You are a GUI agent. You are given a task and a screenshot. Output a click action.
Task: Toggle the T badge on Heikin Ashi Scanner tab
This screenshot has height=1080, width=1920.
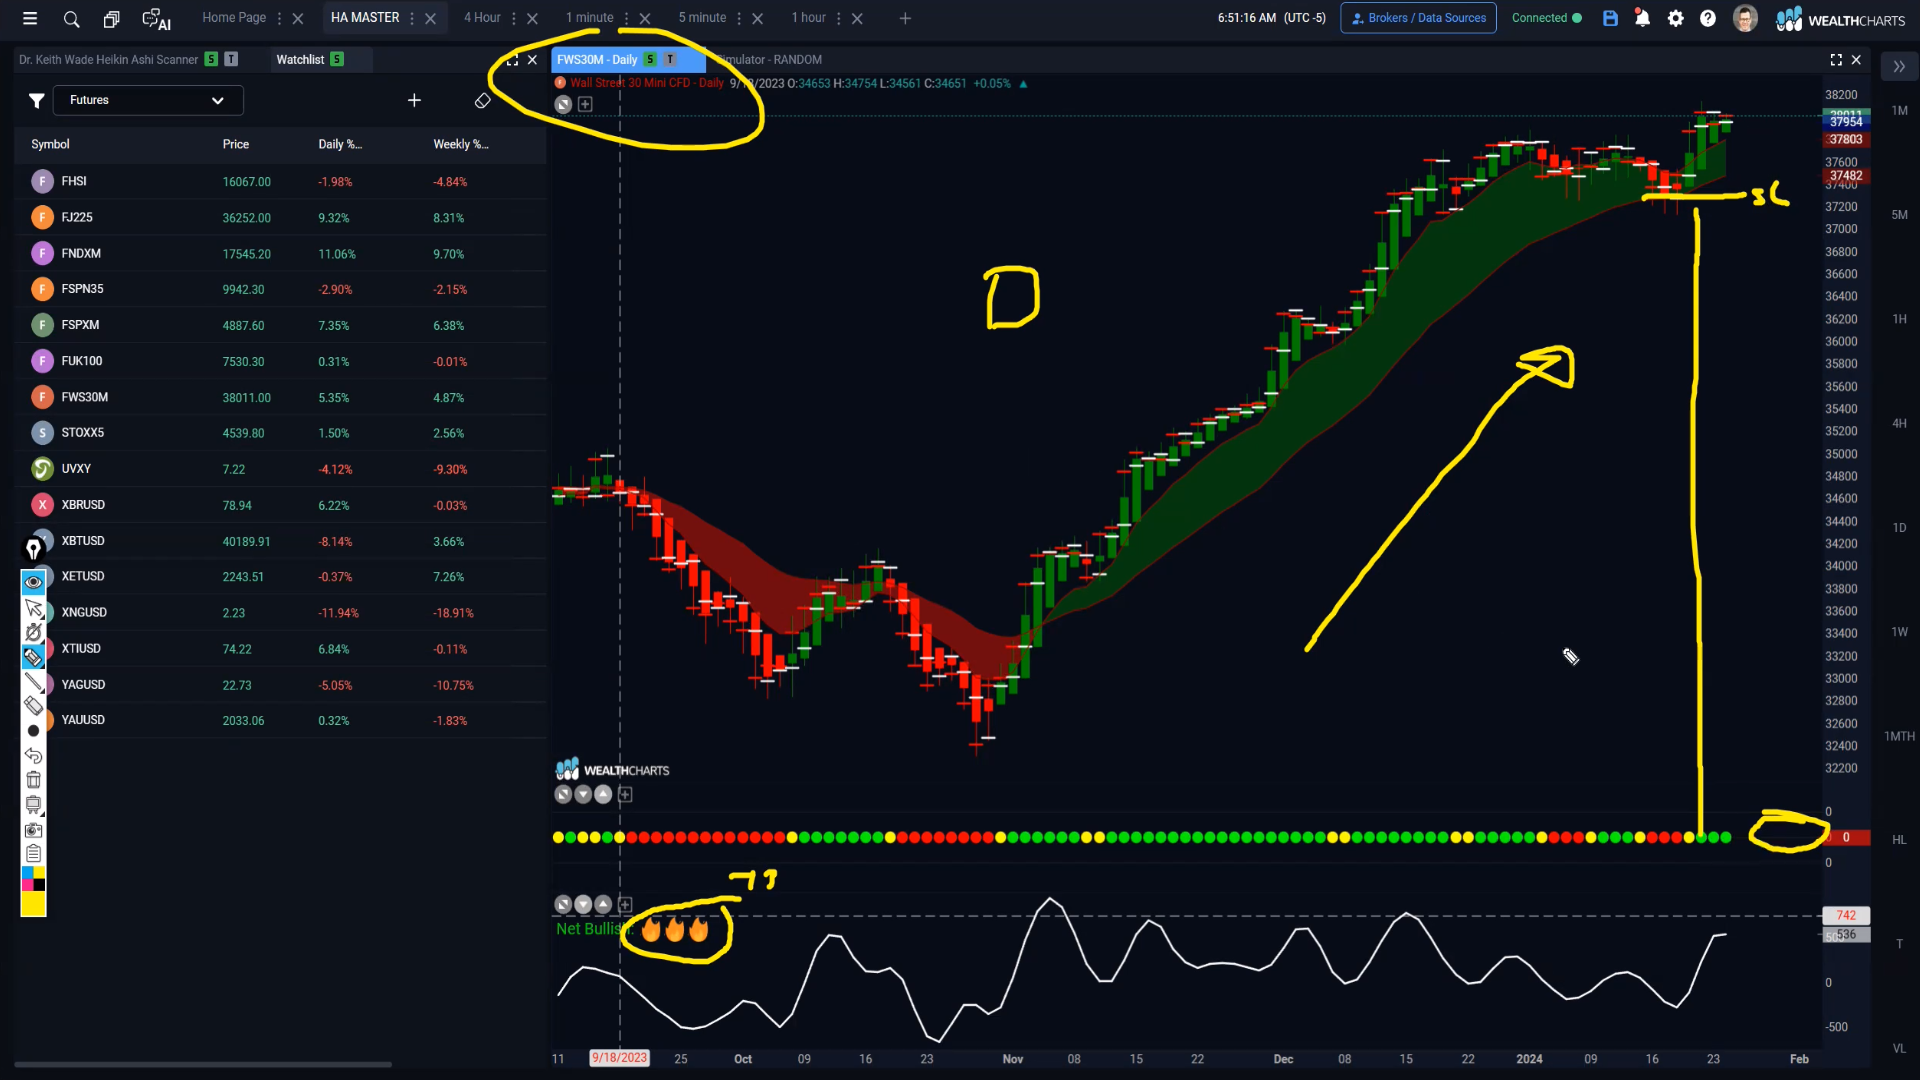coord(231,60)
